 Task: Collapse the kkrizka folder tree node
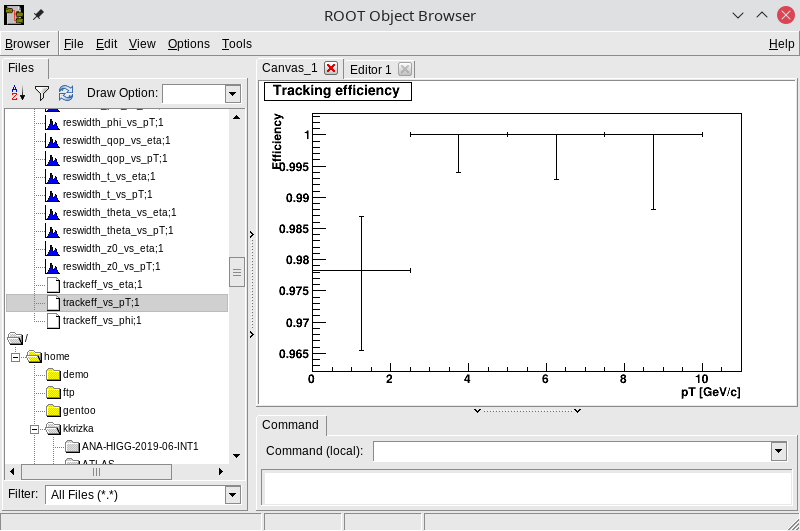tap(34, 428)
